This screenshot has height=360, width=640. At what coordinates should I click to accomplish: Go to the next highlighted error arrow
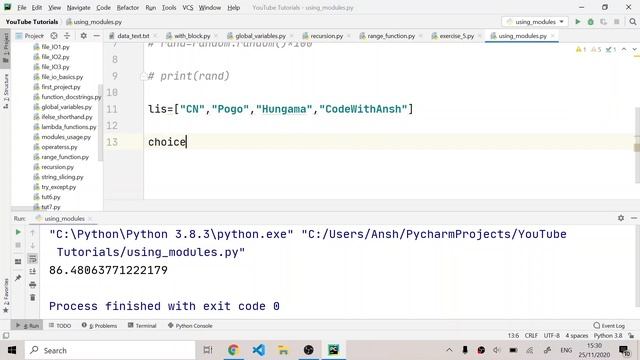(x=634, y=49)
